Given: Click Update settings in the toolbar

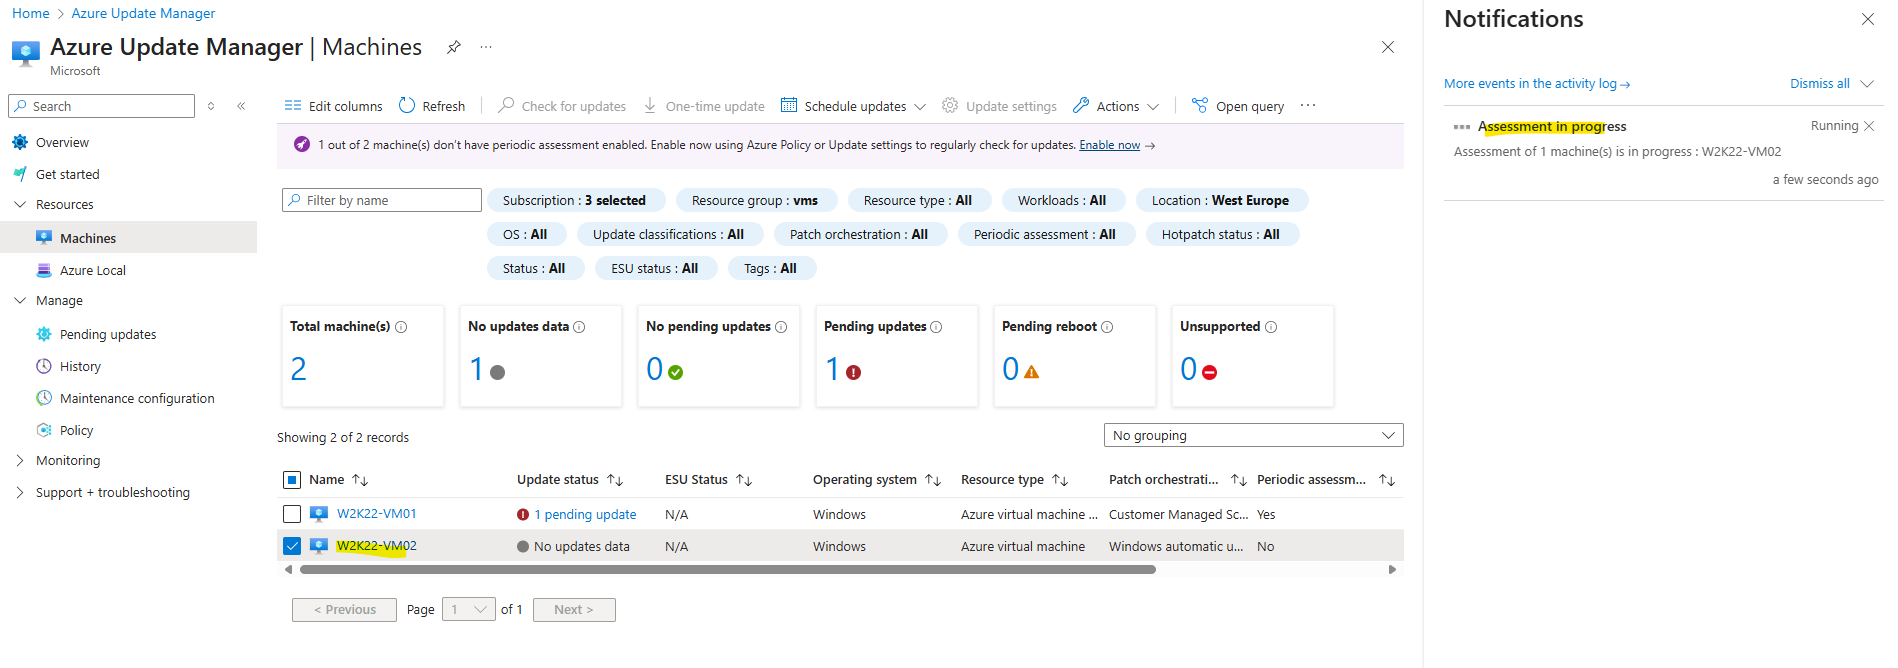Looking at the screenshot, I should click(999, 106).
